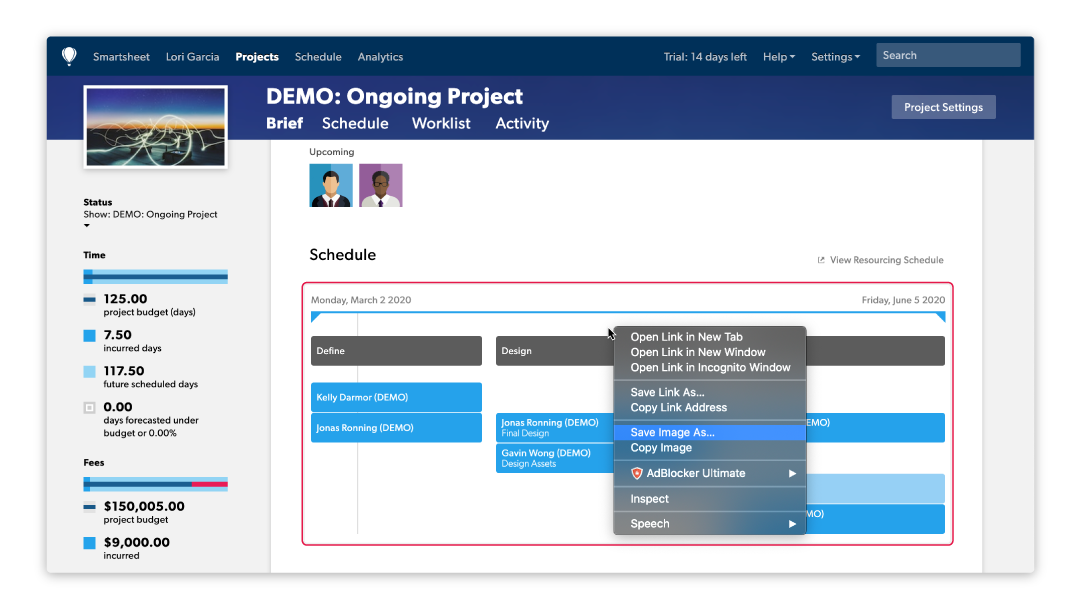Select Copy Link Address menu entry
1080x608 pixels.
coord(678,408)
